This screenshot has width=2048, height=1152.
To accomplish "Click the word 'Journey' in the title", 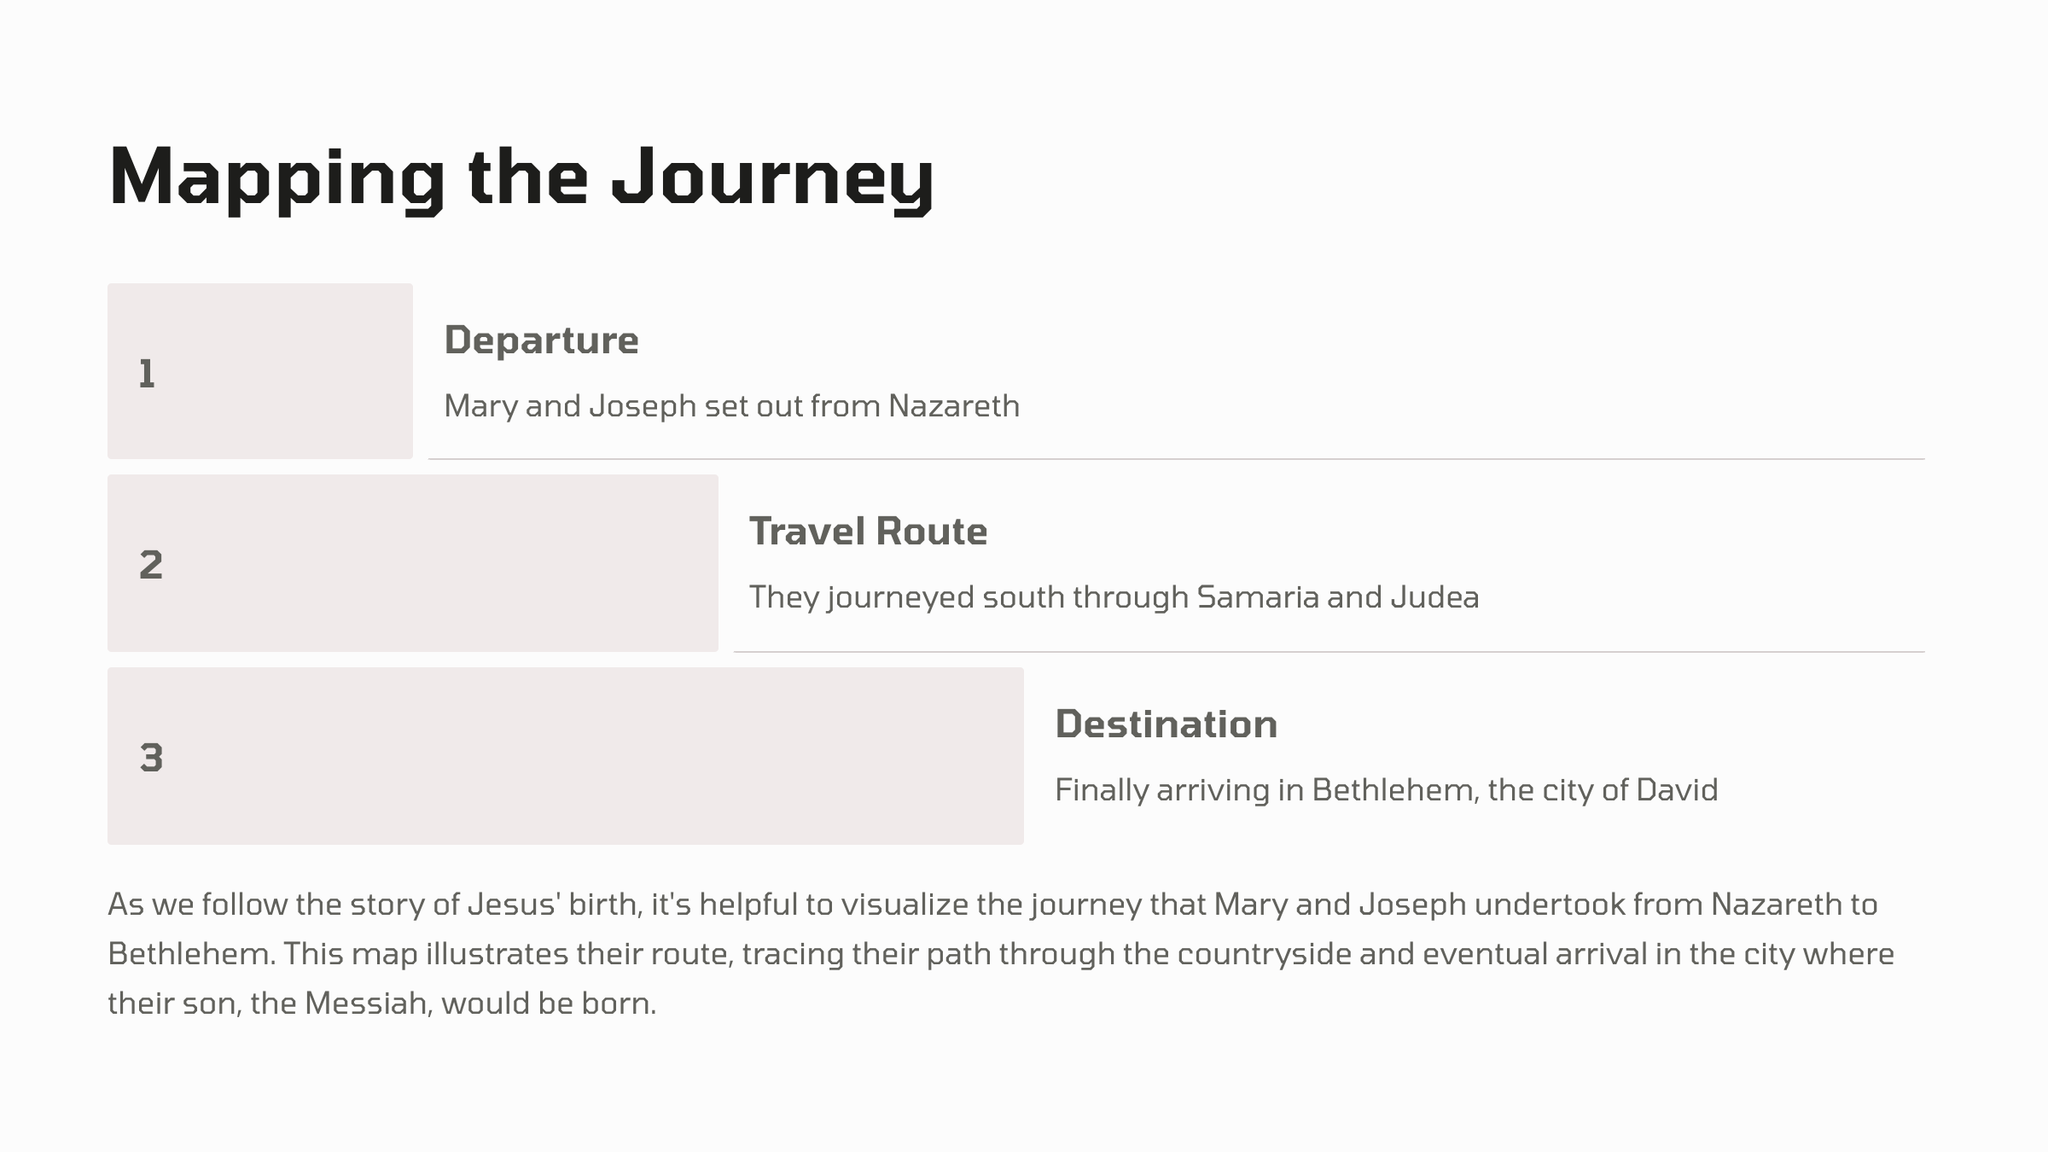I will tap(772, 177).
